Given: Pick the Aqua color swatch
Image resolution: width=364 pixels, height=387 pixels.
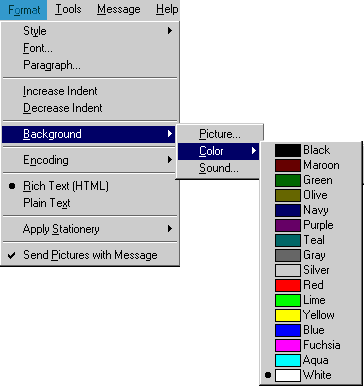Looking at the screenshot, I should coord(288,360).
